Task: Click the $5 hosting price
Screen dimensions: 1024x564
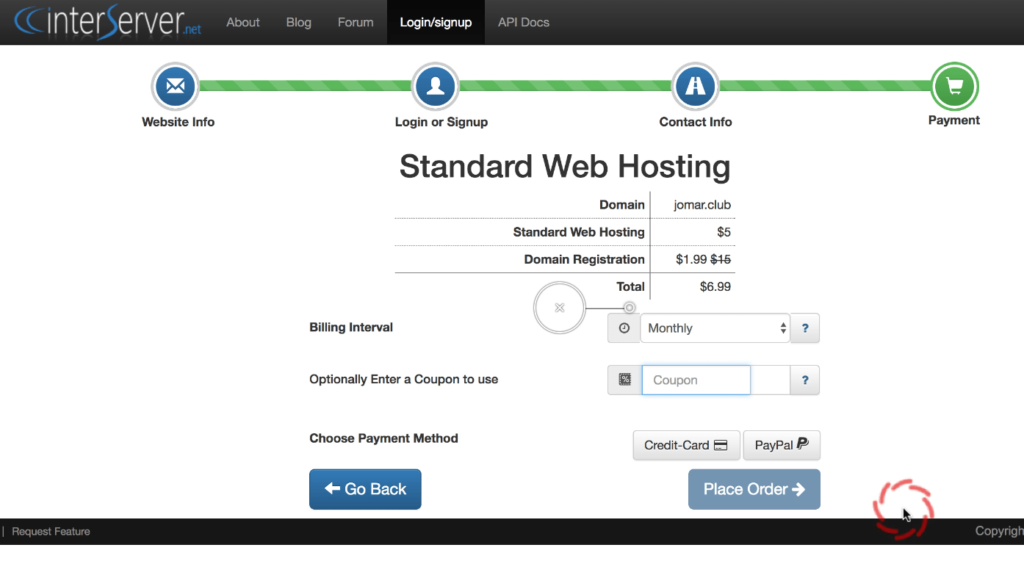Action: point(724,232)
